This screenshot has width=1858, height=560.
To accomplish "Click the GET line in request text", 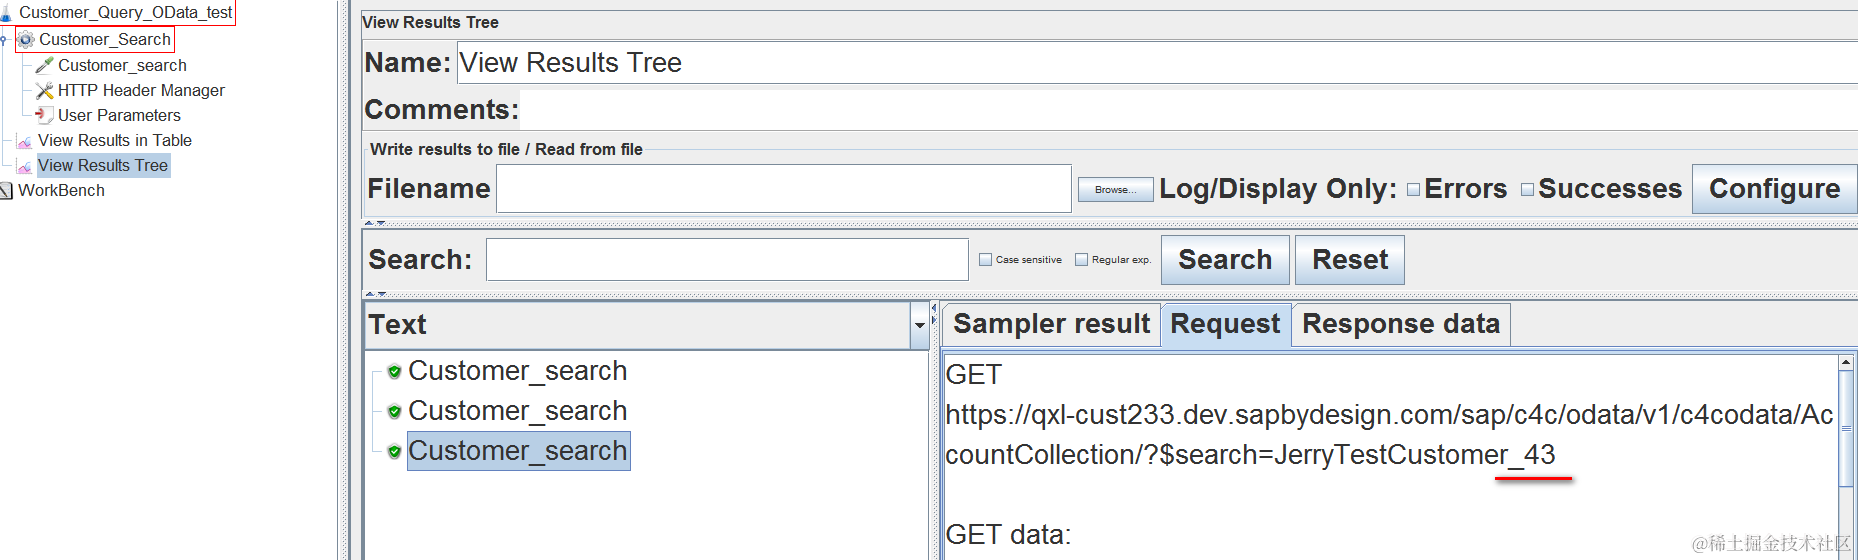I will pyautogui.click(x=973, y=375).
